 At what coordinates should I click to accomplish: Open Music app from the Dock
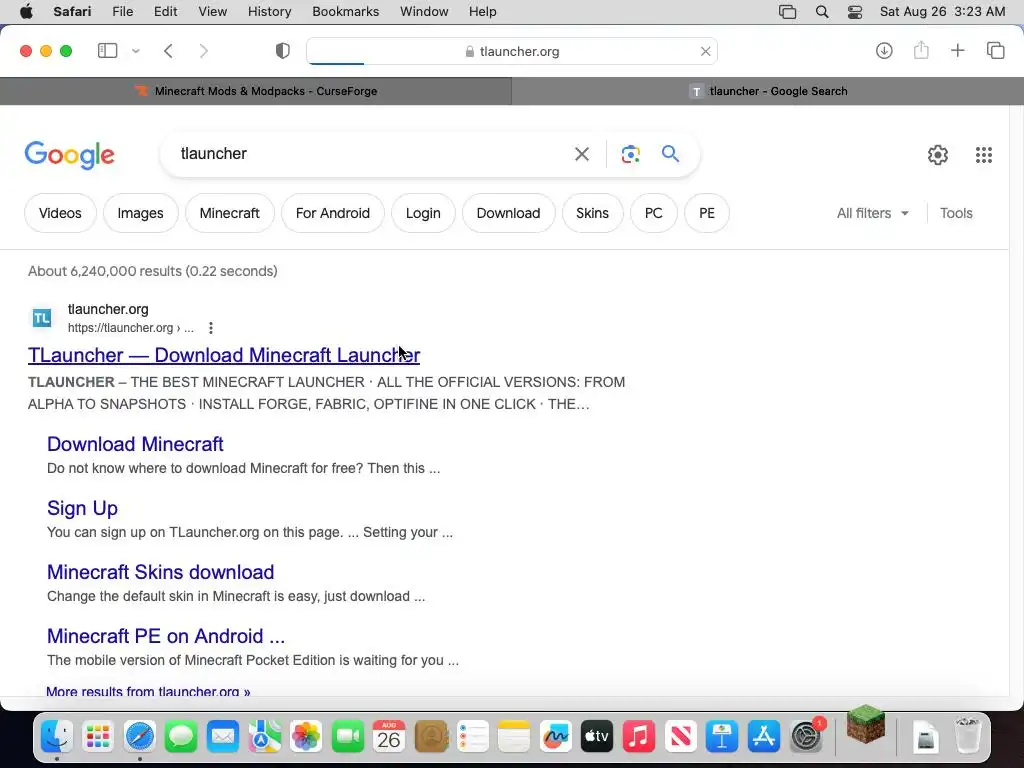pyautogui.click(x=639, y=737)
